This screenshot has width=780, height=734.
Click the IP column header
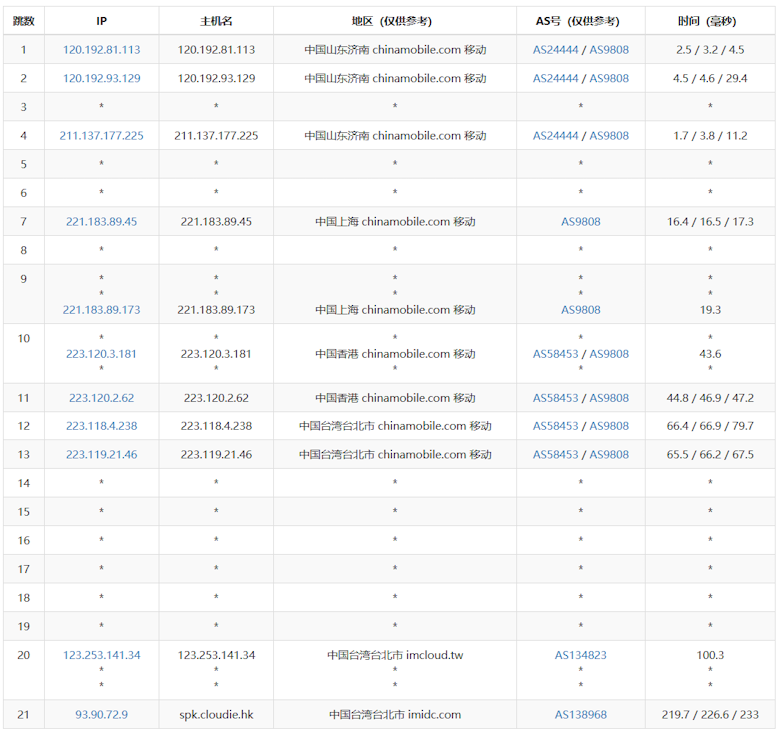[101, 21]
